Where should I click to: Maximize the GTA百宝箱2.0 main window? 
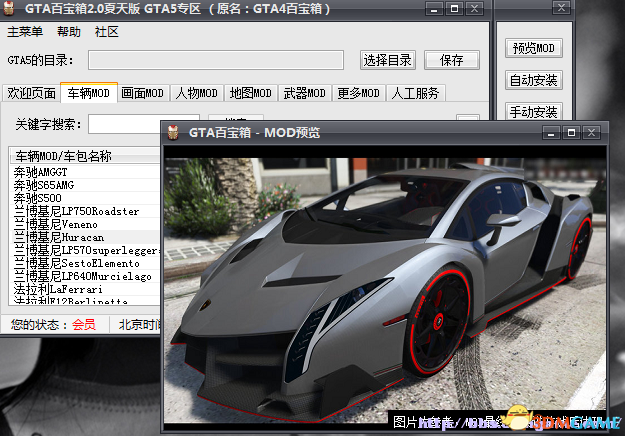(x=454, y=8)
